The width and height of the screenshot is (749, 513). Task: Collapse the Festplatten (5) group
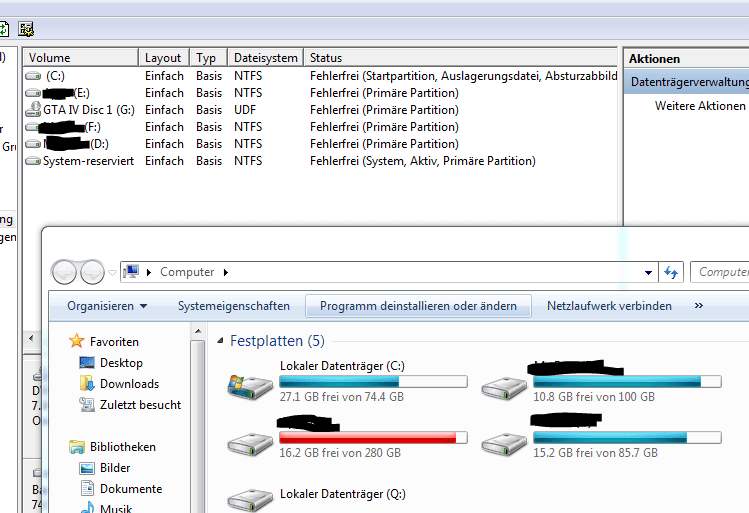(220, 341)
